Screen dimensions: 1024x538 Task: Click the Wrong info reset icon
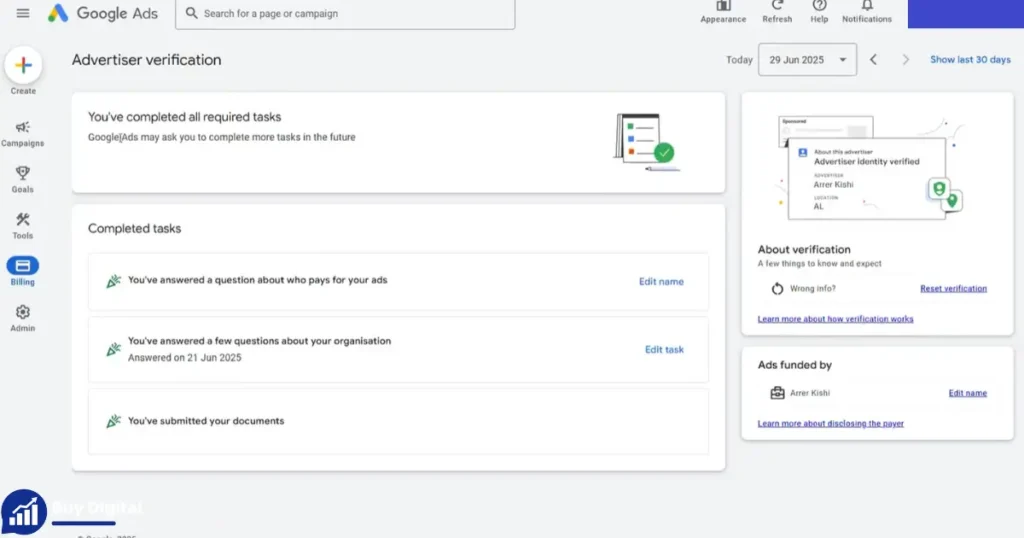click(x=777, y=288)
